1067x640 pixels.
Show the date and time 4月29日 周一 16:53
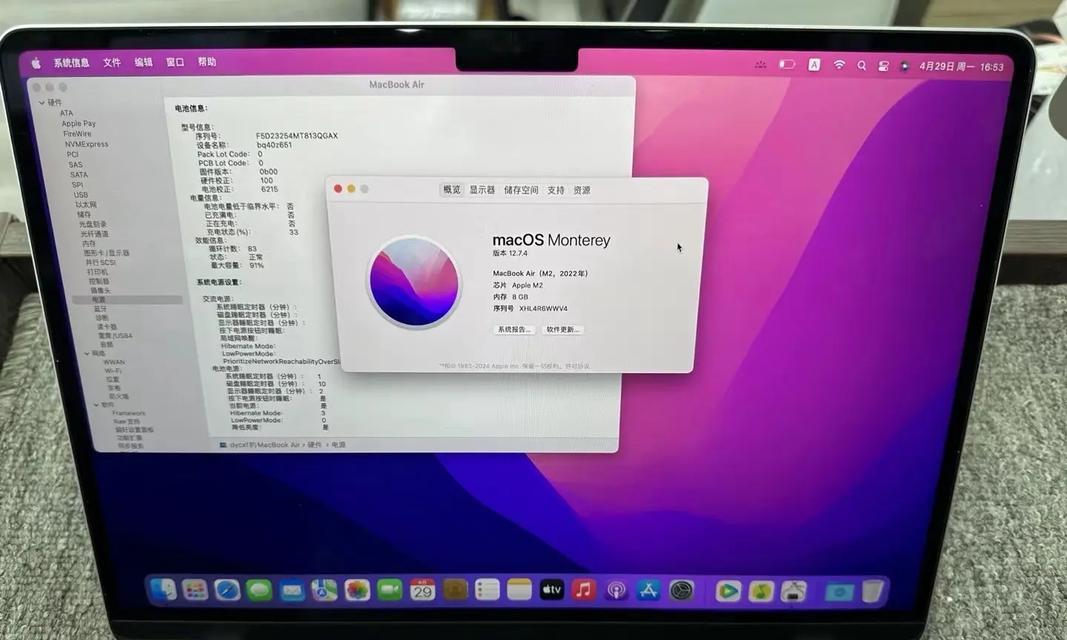pyautogui.click(x=962, y=67)
